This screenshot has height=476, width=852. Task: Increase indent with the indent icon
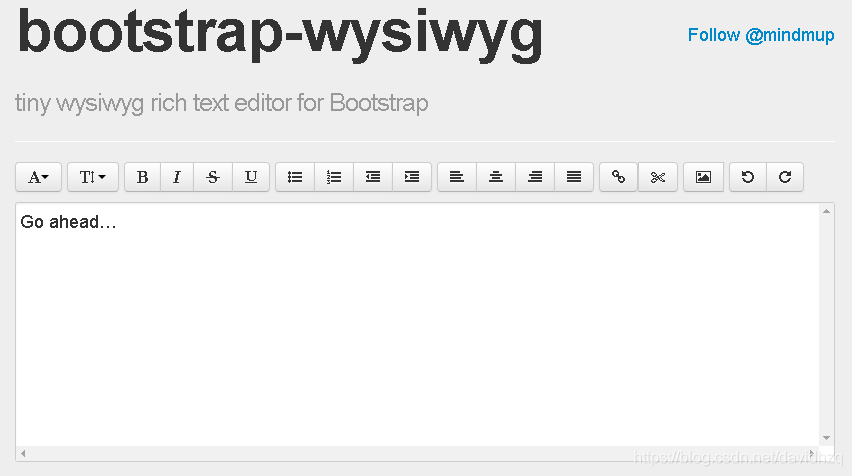point(412,177)
